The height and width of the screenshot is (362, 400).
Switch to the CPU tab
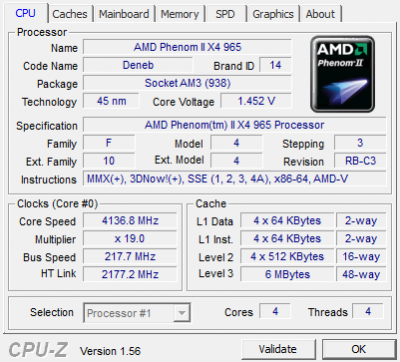[25, 13]
